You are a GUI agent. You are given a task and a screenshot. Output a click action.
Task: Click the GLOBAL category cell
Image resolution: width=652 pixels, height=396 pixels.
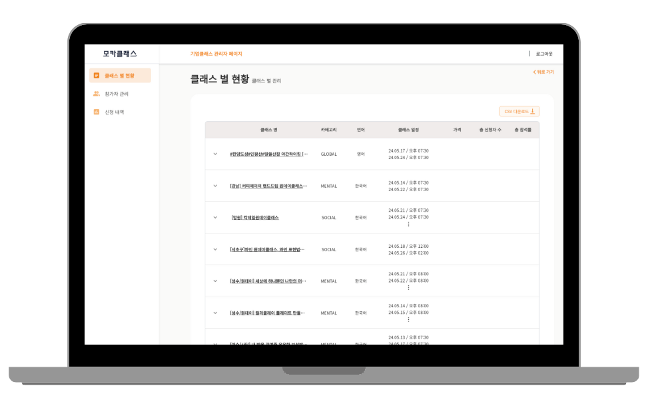(x=328, y=154)
